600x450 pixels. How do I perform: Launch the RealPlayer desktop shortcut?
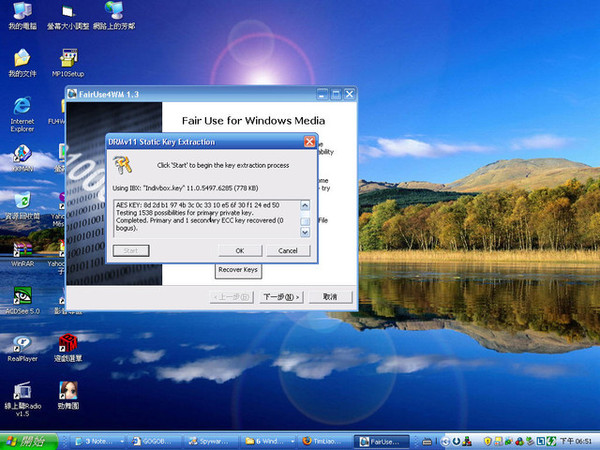click(22, 348)
